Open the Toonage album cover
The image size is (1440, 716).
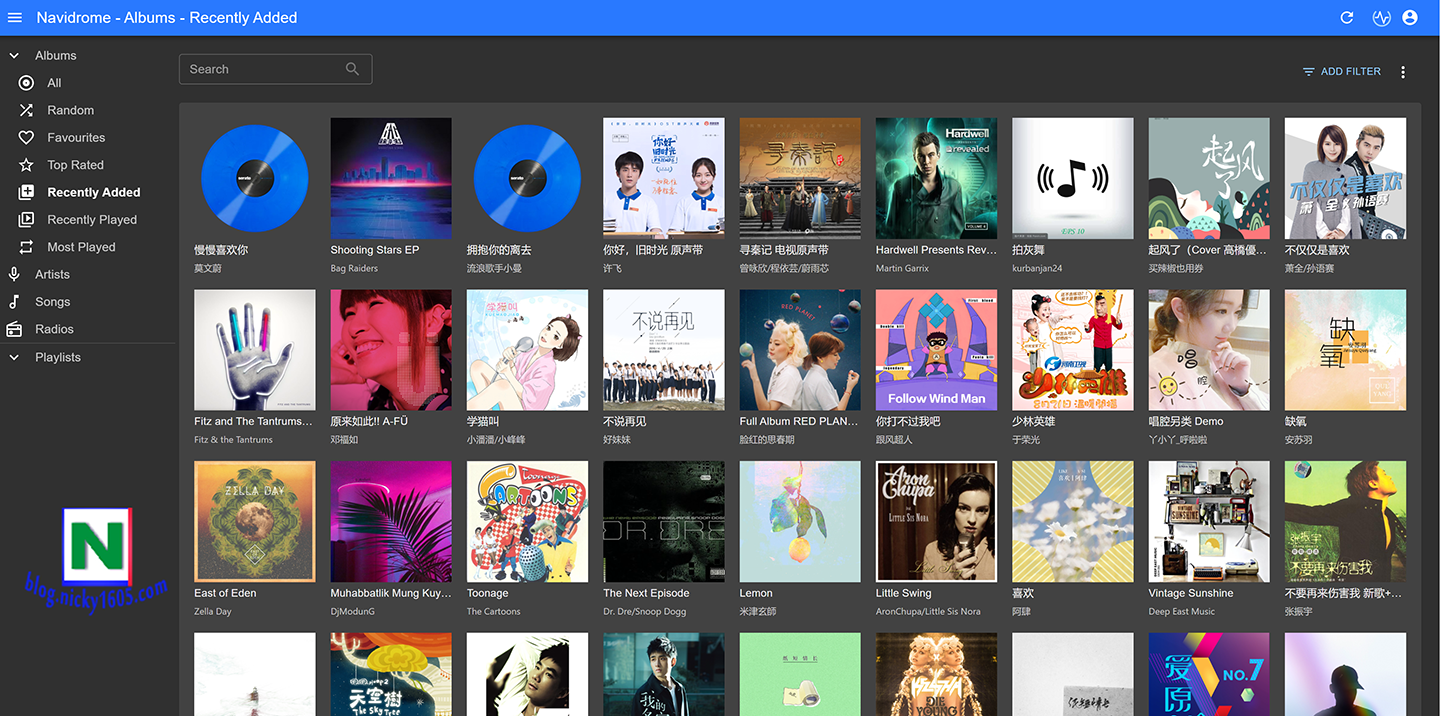[x=527, y=521]
